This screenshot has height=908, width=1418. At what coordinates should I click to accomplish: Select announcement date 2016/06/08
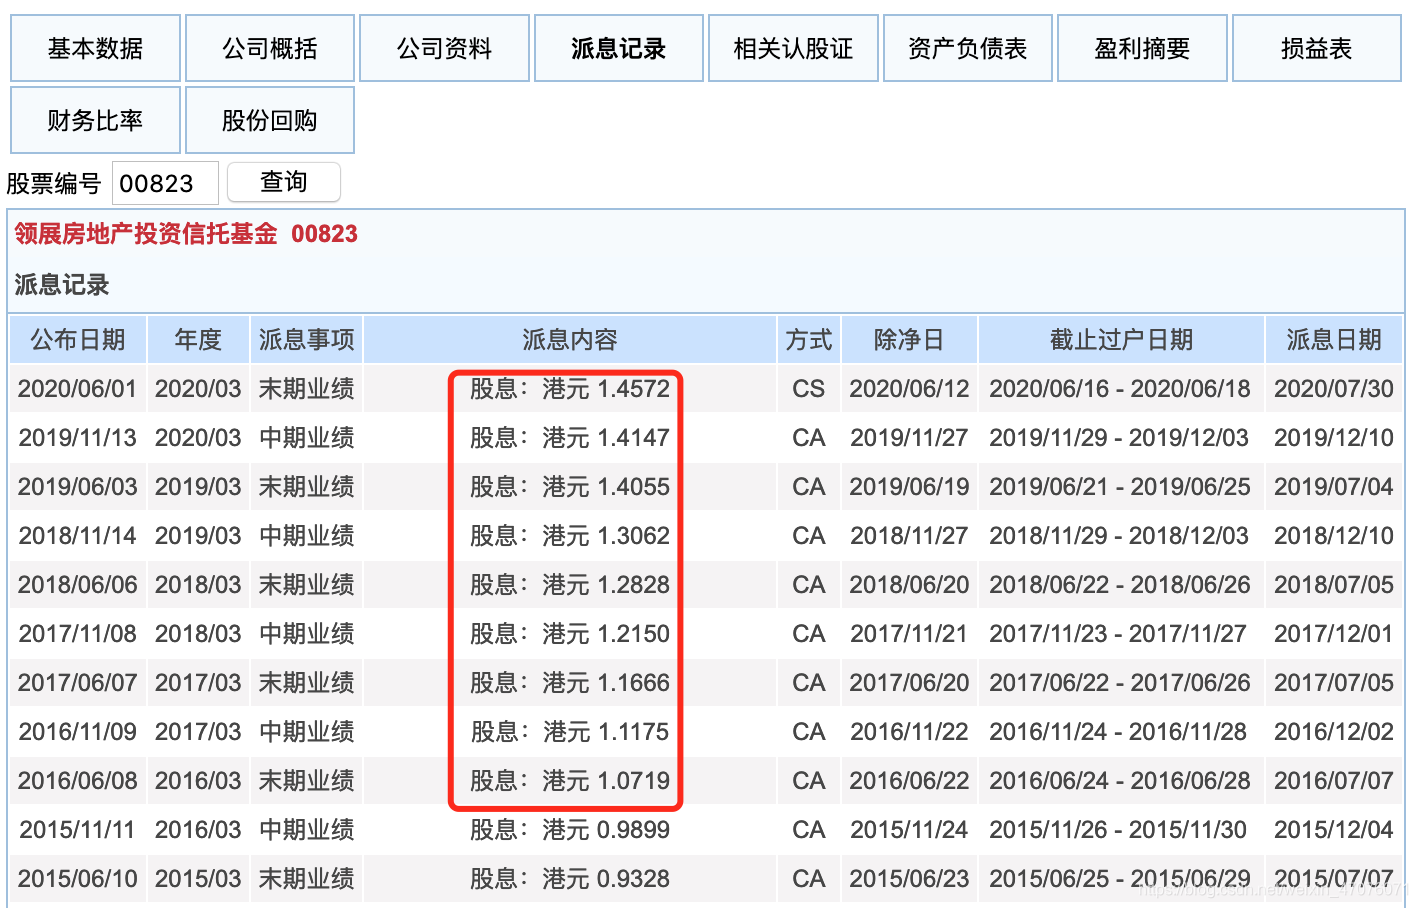[77, 781]
